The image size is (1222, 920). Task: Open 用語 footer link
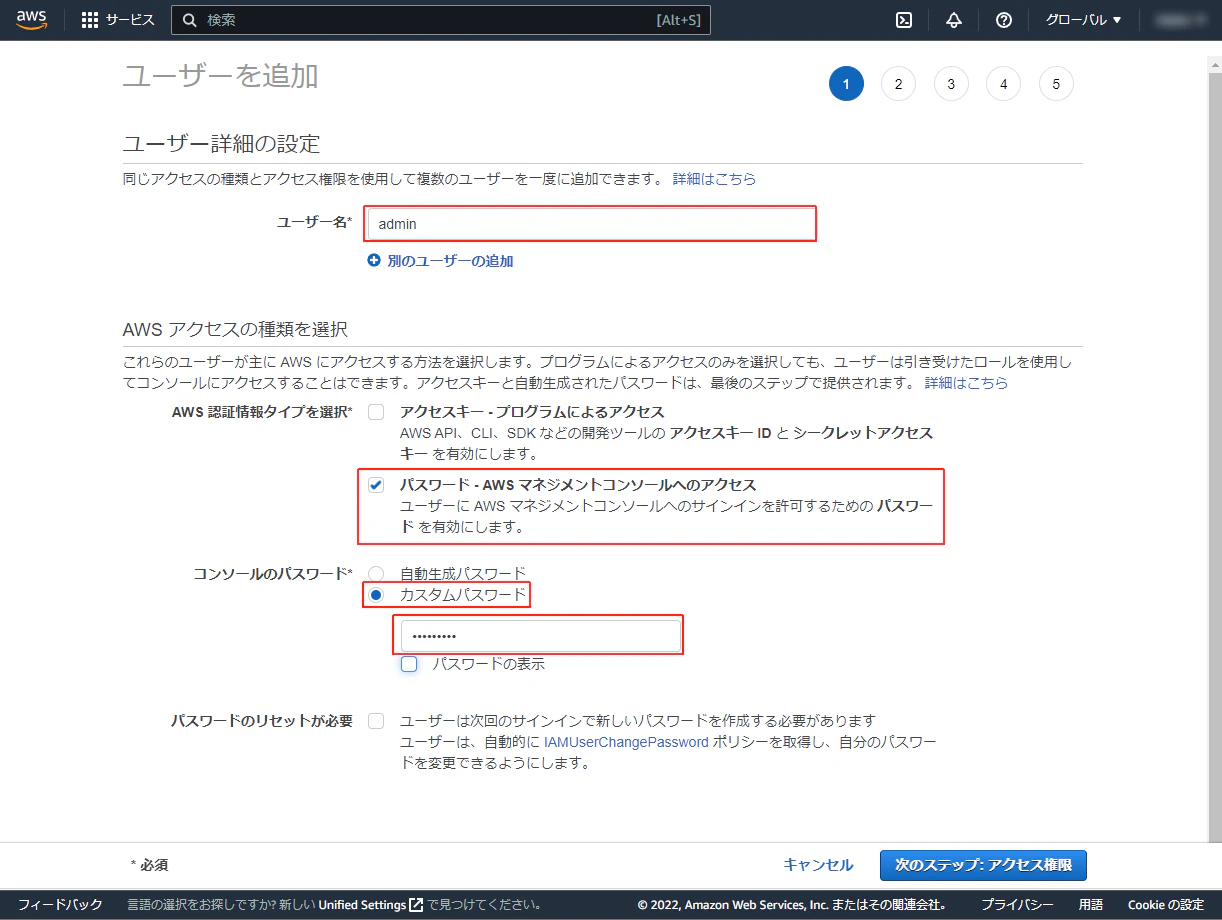pos(1091,905)
